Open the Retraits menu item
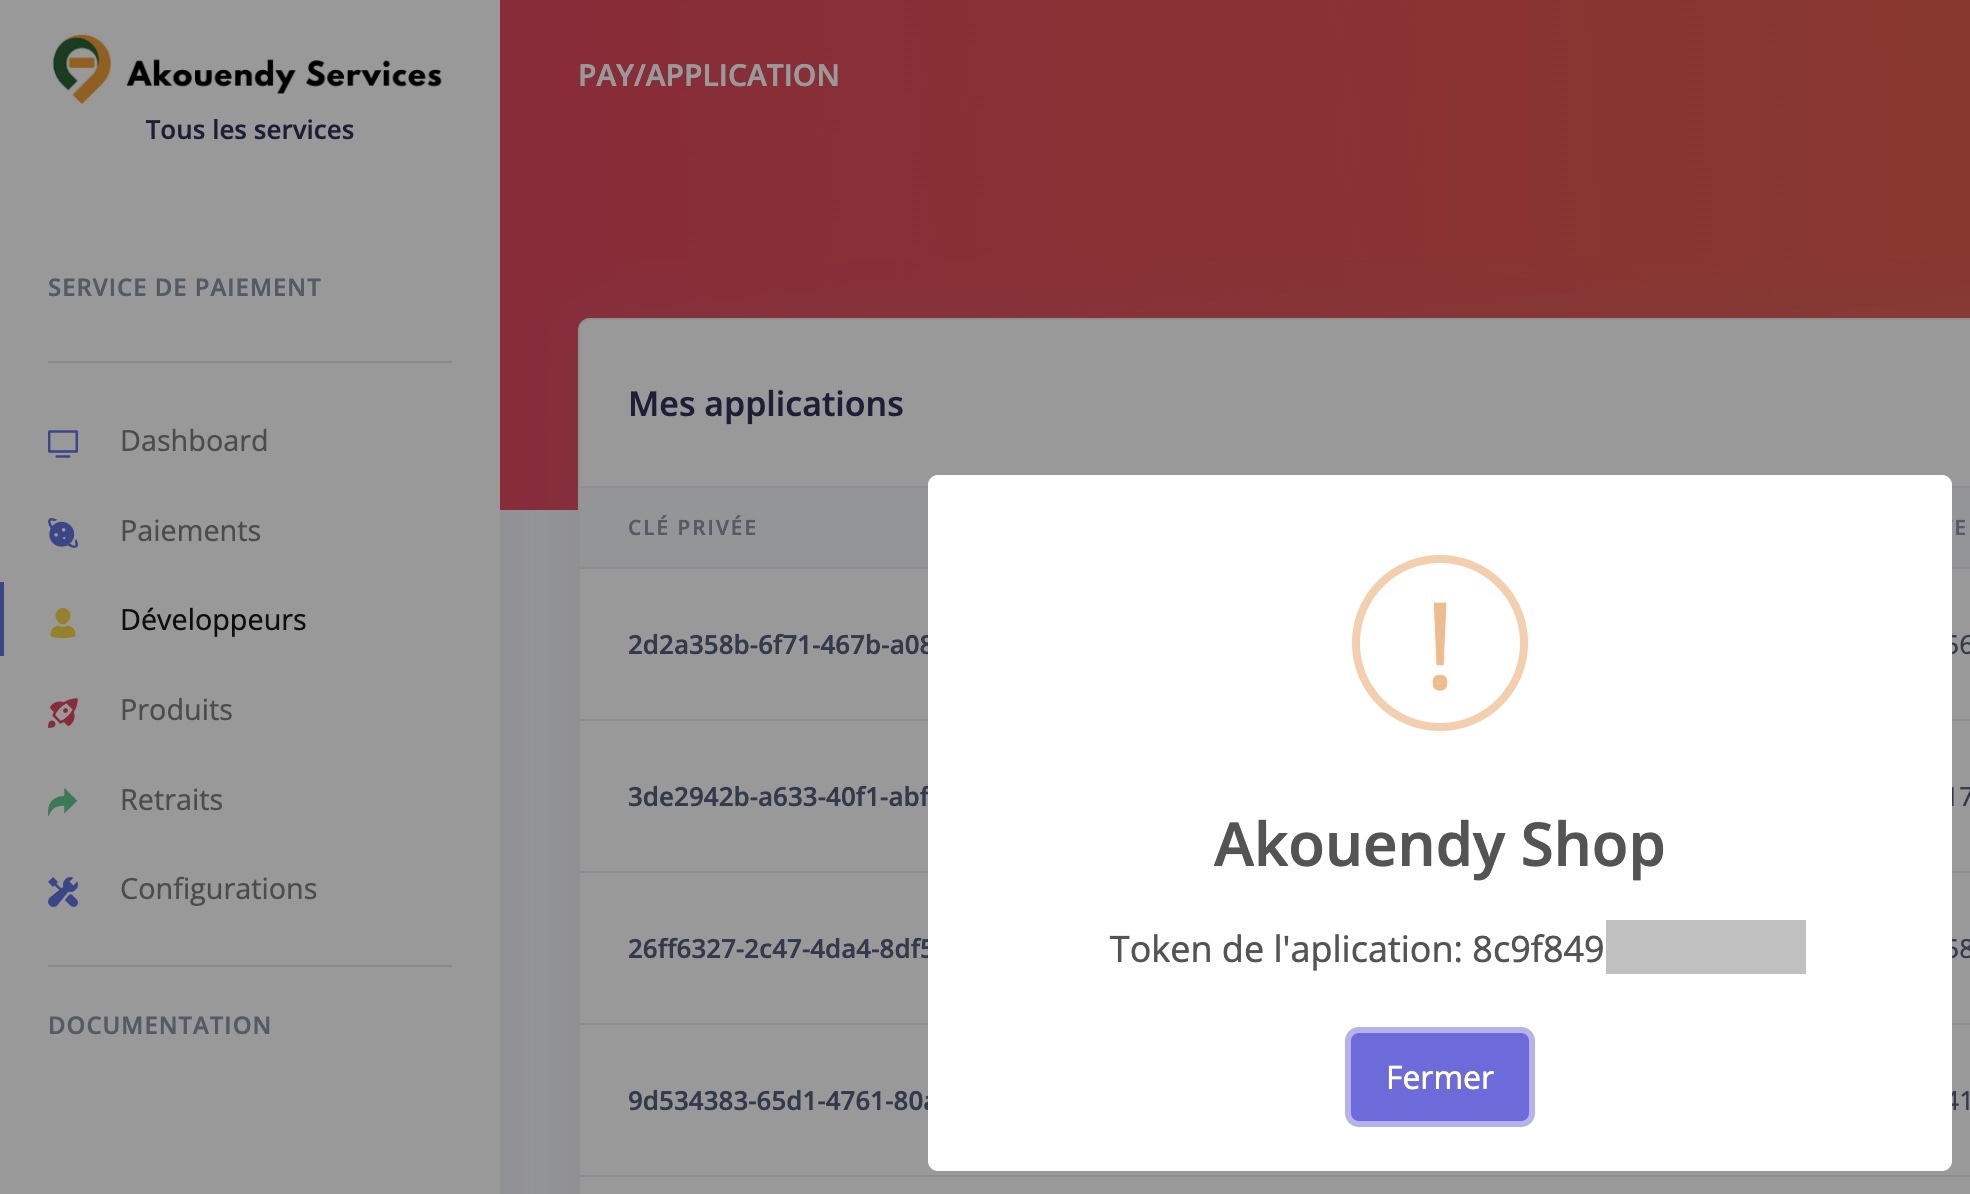Screen dimensions: 1970x1194 [x=171, y=800]
